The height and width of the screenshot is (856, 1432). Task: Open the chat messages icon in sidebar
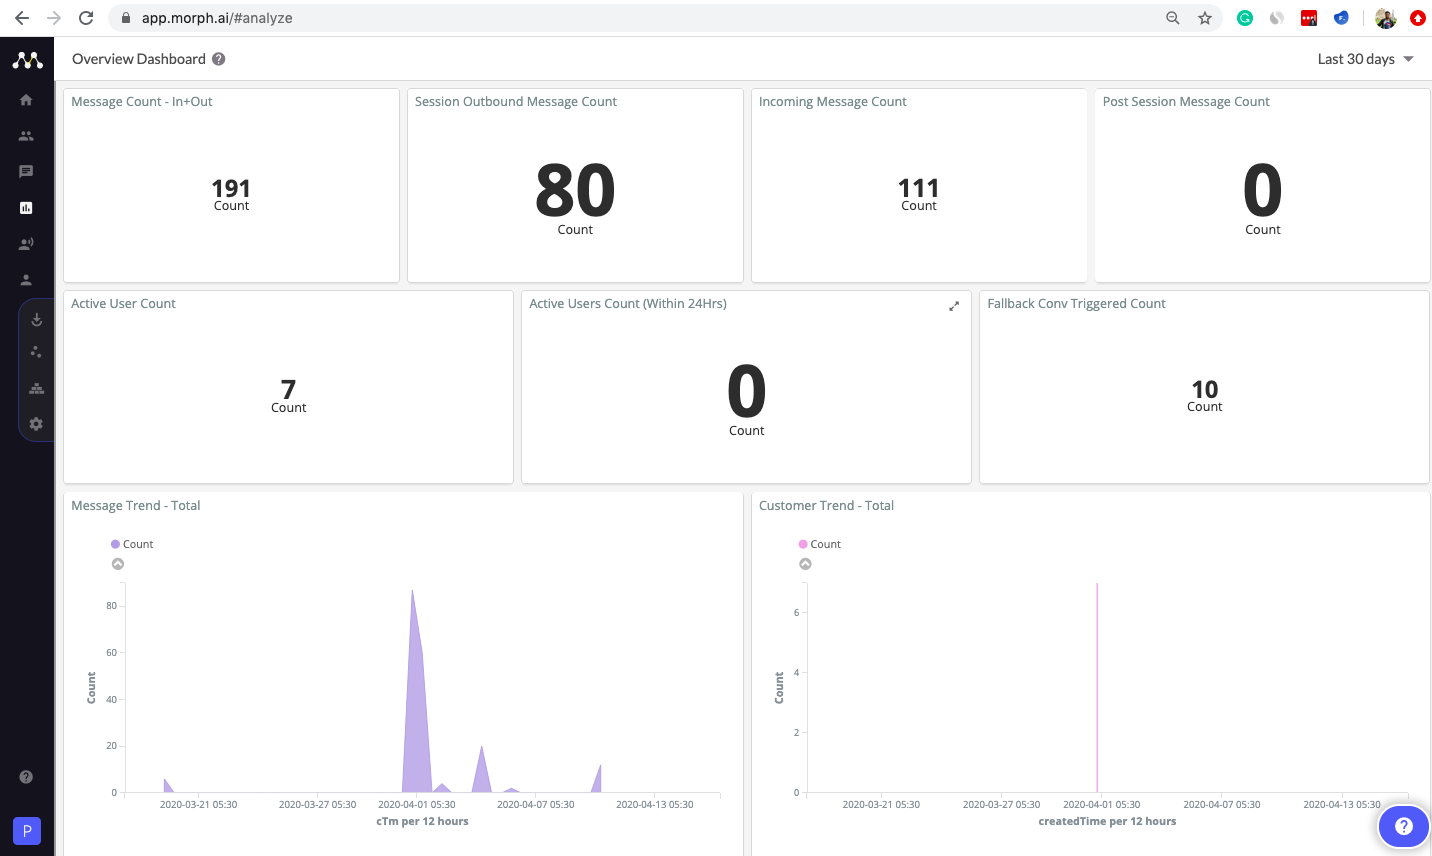[26, 172]
